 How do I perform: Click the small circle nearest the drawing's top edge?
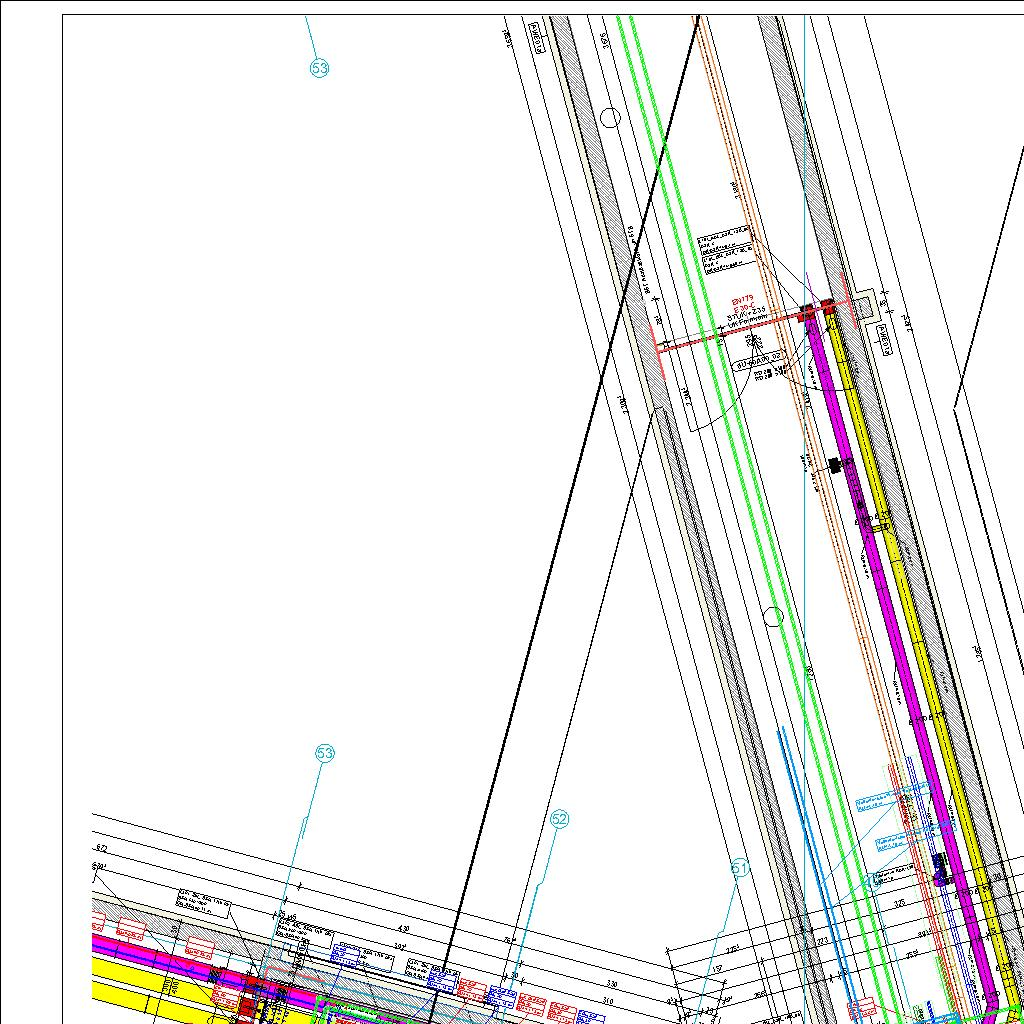610,118
